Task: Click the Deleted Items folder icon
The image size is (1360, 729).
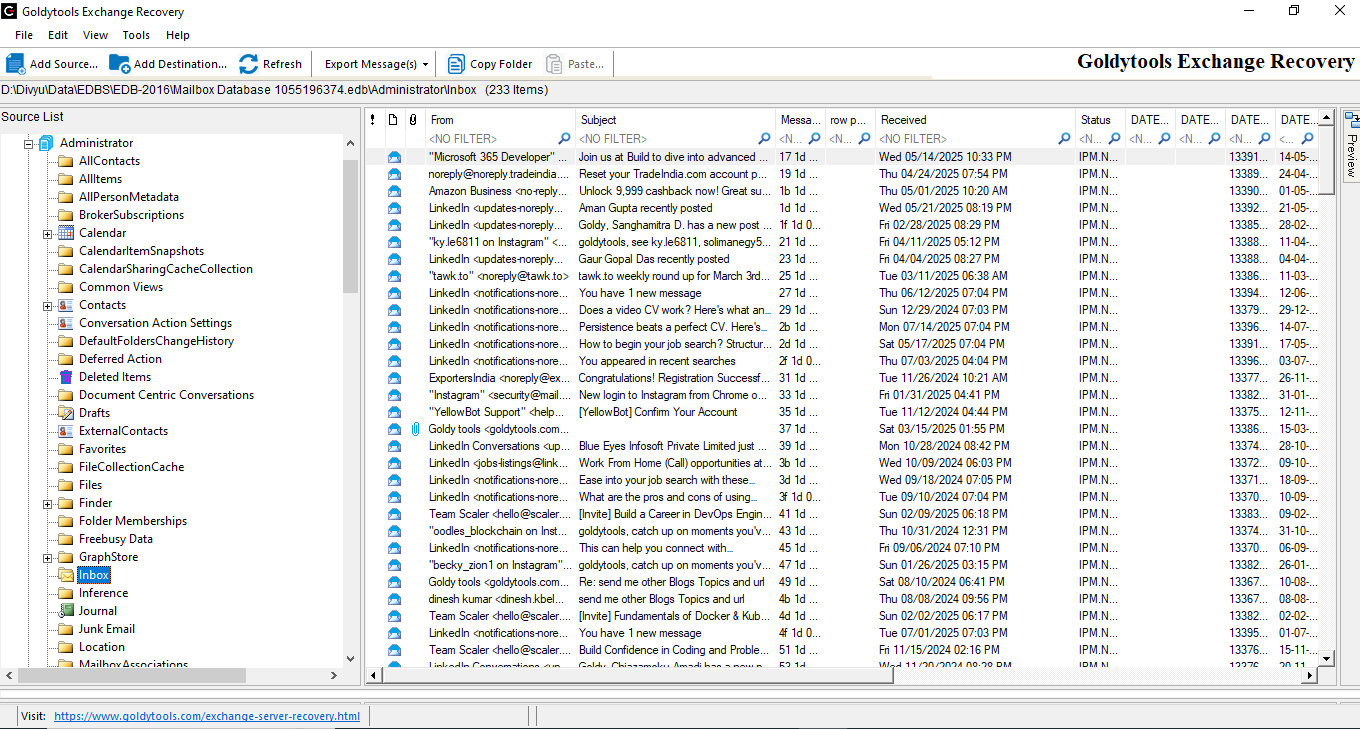Action: (x=66, y=377)
